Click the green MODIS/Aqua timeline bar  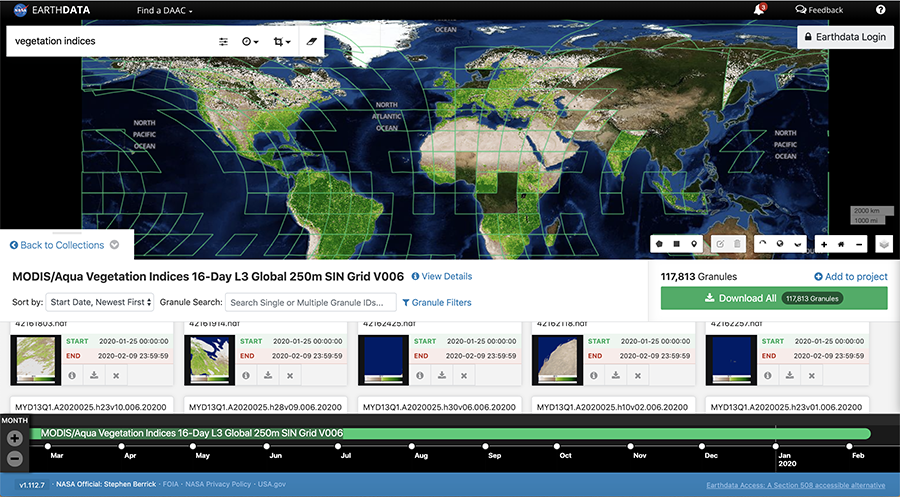(451, 433)
